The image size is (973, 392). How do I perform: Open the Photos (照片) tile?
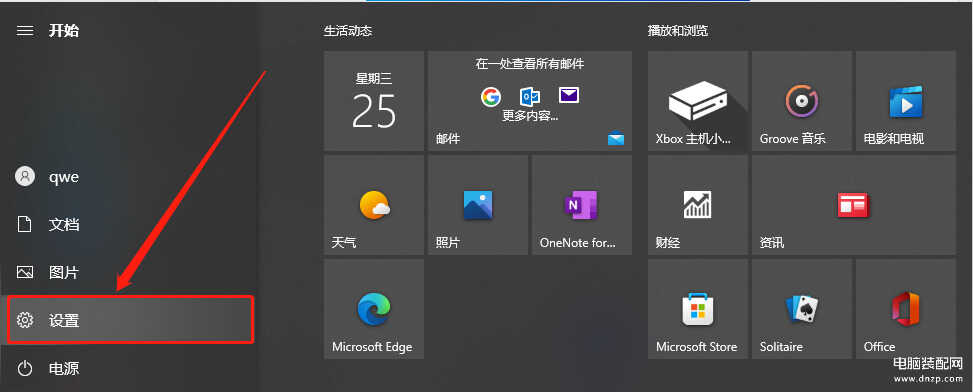(x=478, y=205)
